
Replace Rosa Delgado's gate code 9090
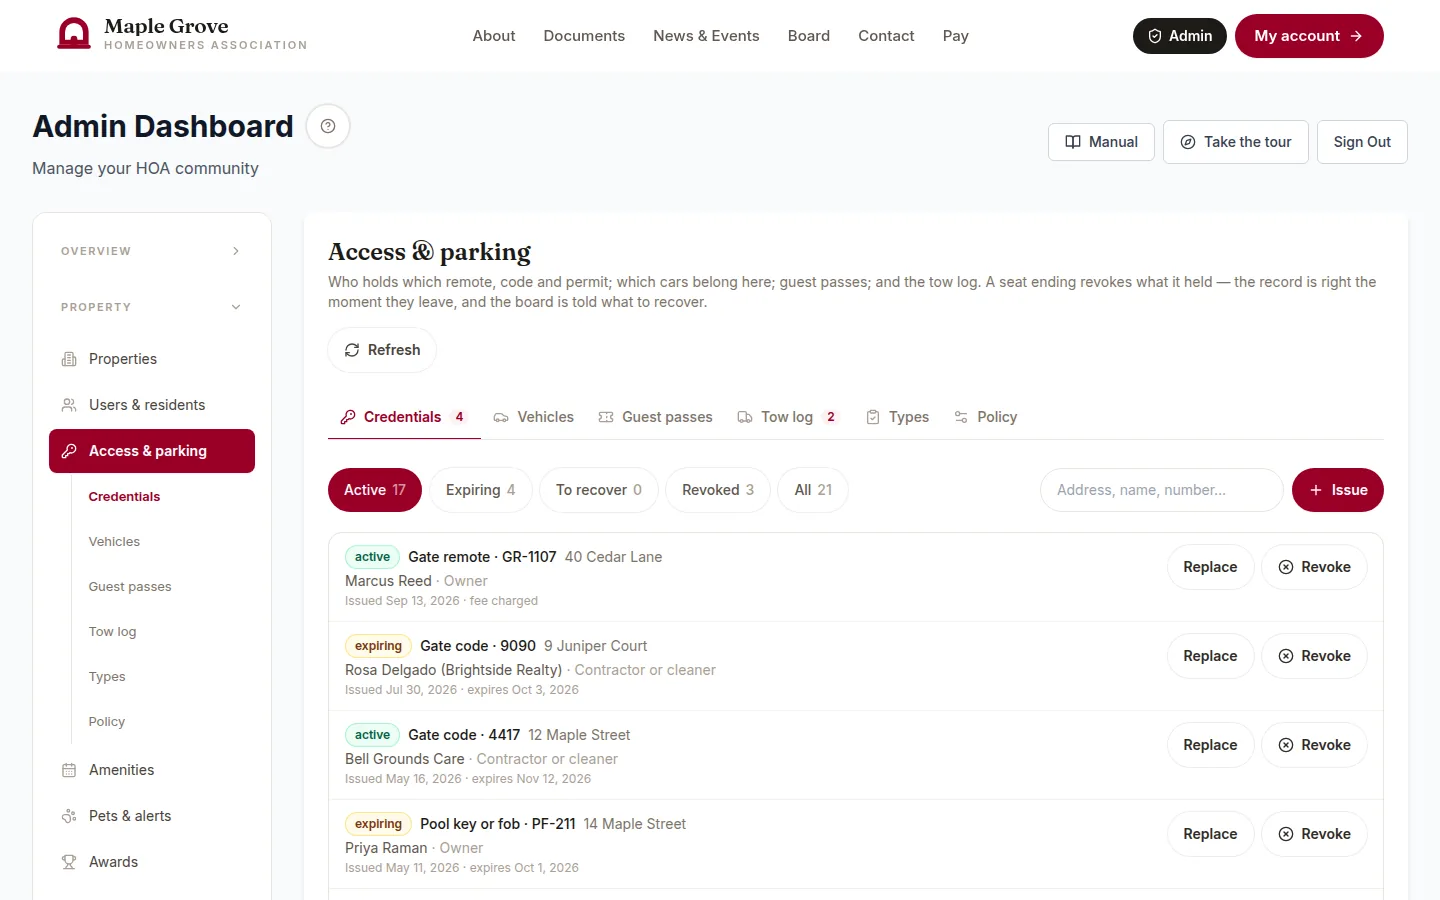[x=1210, y=656]
